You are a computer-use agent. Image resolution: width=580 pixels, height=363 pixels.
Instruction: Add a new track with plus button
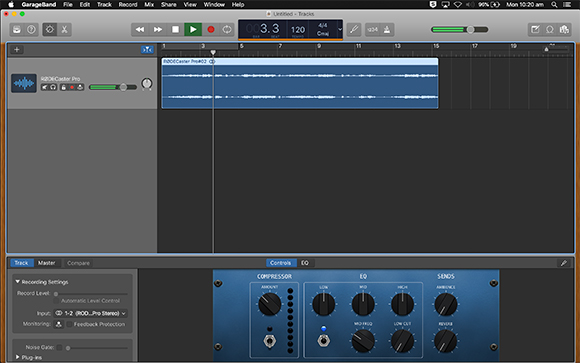point(17,50)
